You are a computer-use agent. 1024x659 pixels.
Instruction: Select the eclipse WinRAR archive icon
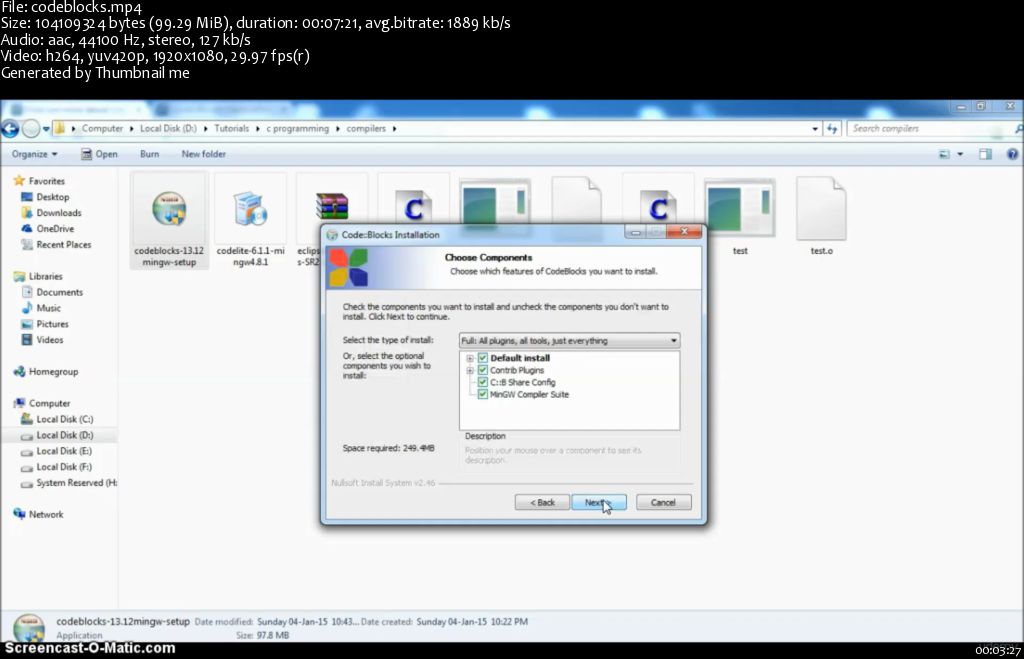tap(331, 208)
